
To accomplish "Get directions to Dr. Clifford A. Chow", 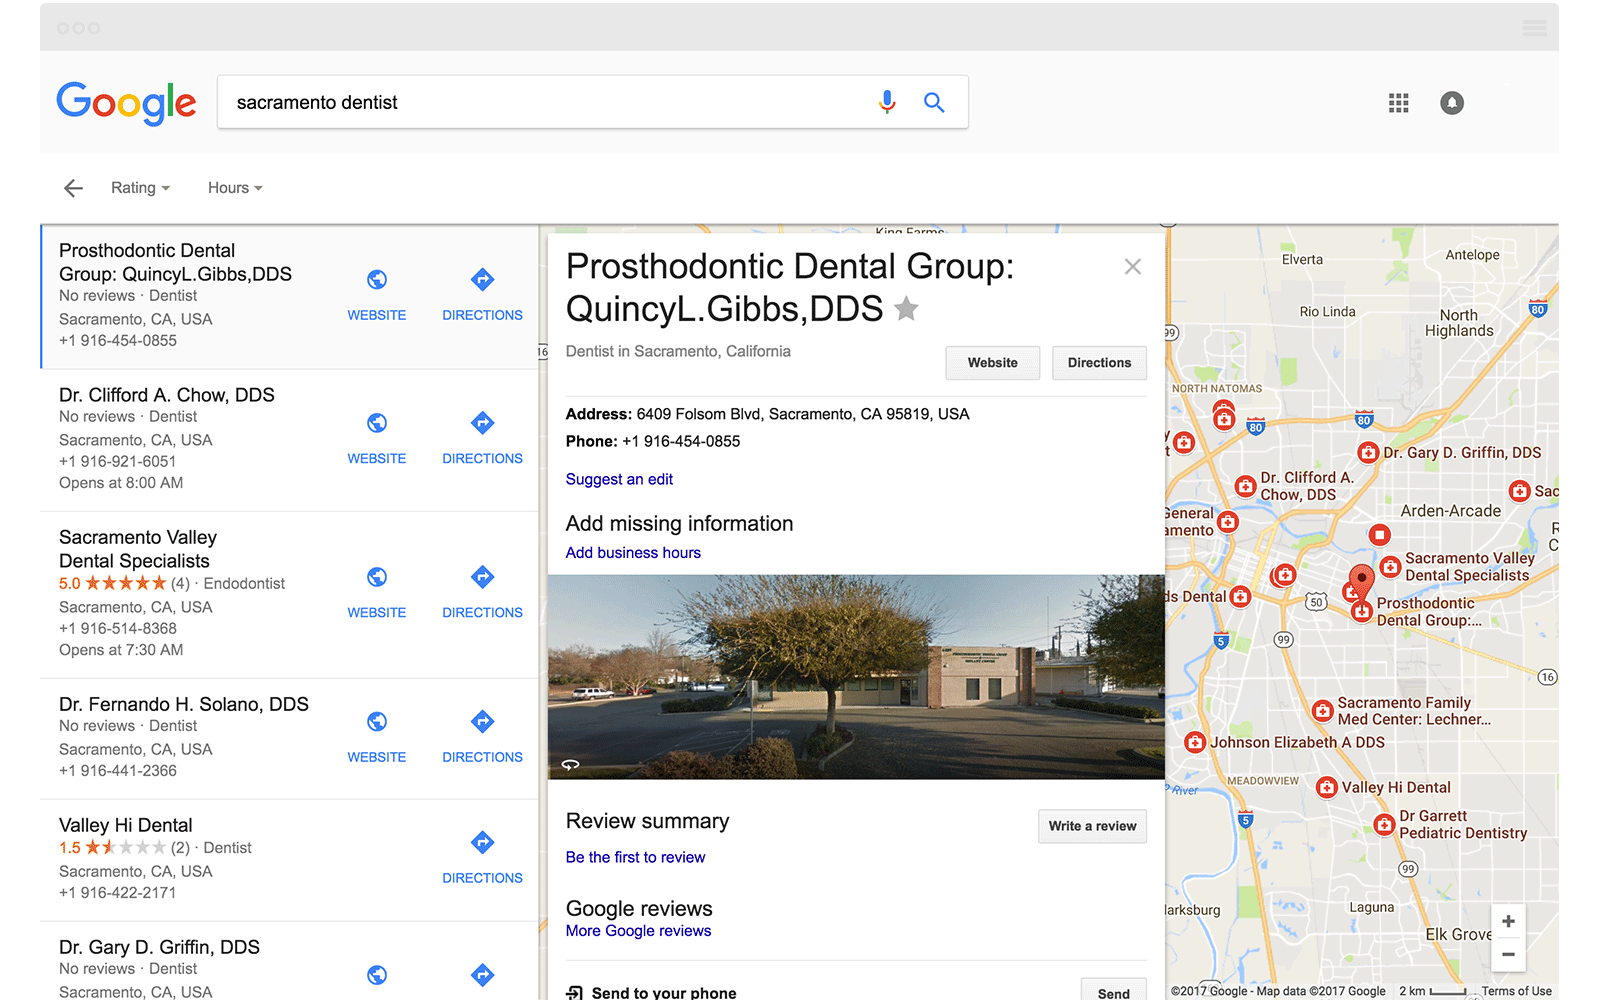I will [x=482, y=438].
